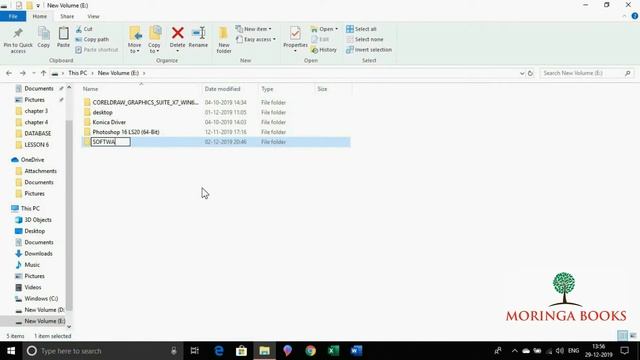640x360 pixels.
Task: Select OneDrive in navigation pane
Action: [32, 160]
